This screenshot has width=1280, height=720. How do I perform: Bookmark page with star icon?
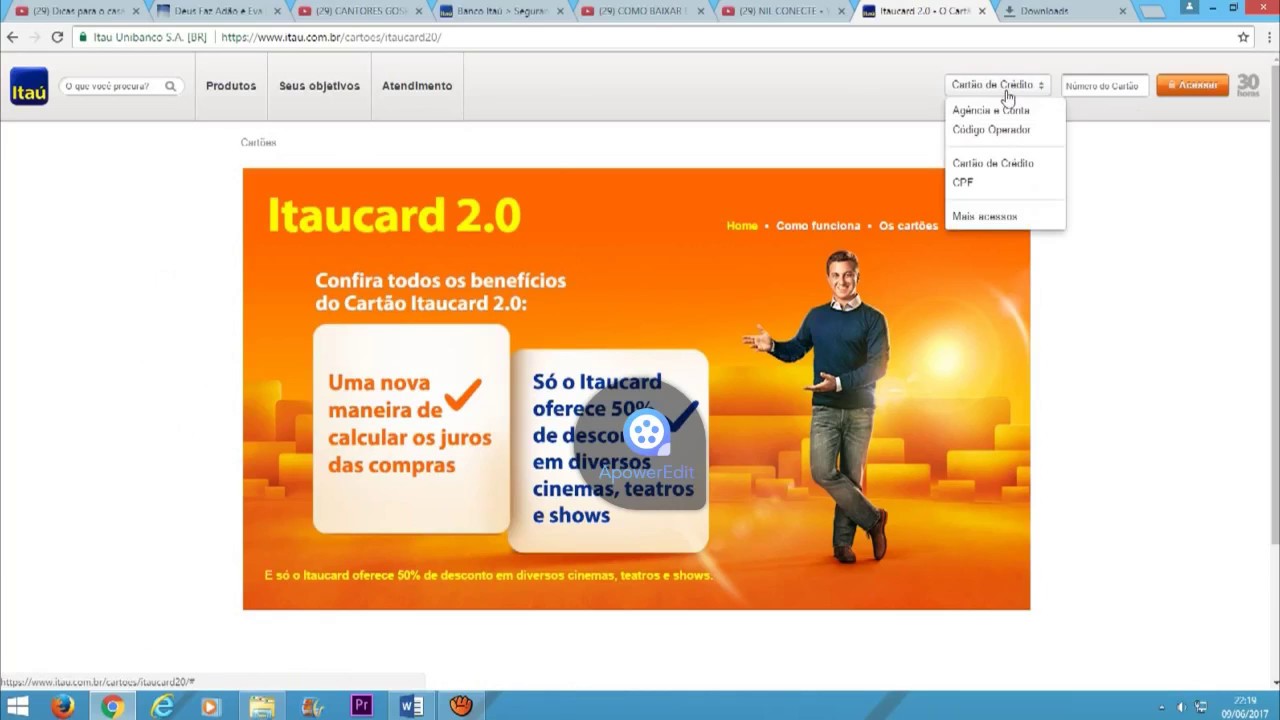[1244, 37]
